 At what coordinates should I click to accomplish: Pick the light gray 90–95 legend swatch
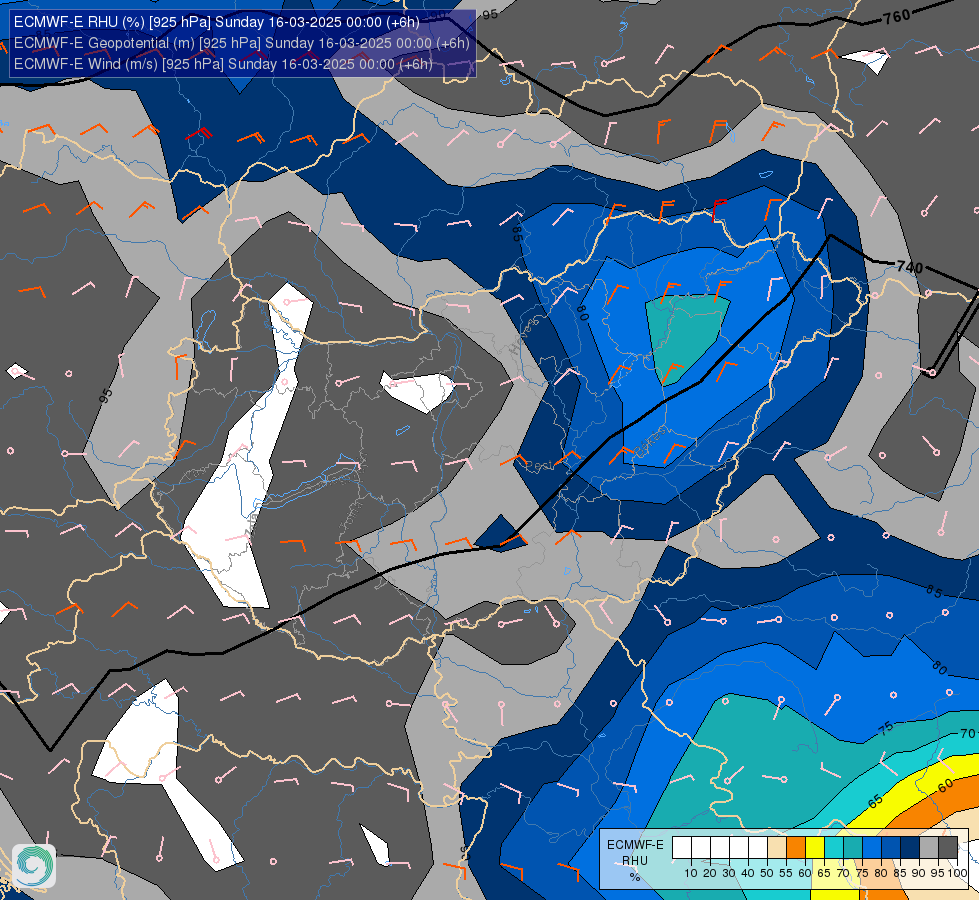pos(929,847)
